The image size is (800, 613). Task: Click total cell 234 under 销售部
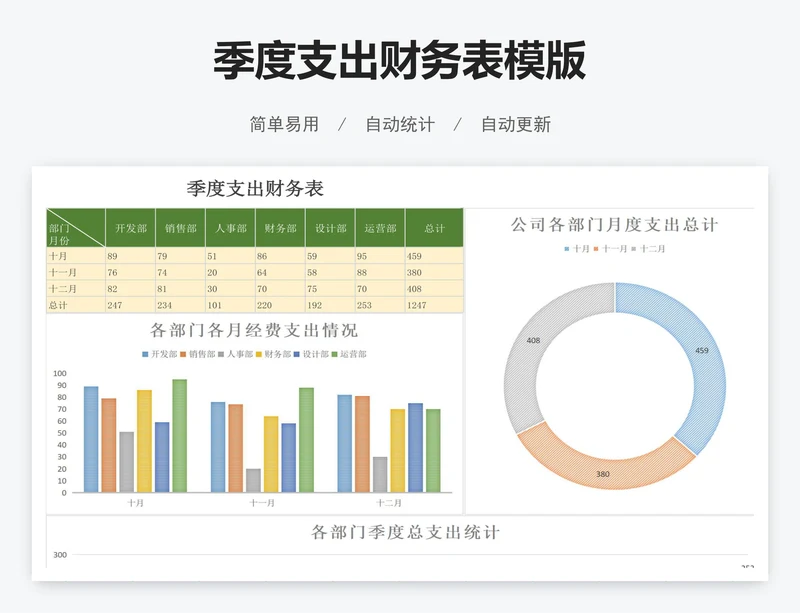click(181, 305)
